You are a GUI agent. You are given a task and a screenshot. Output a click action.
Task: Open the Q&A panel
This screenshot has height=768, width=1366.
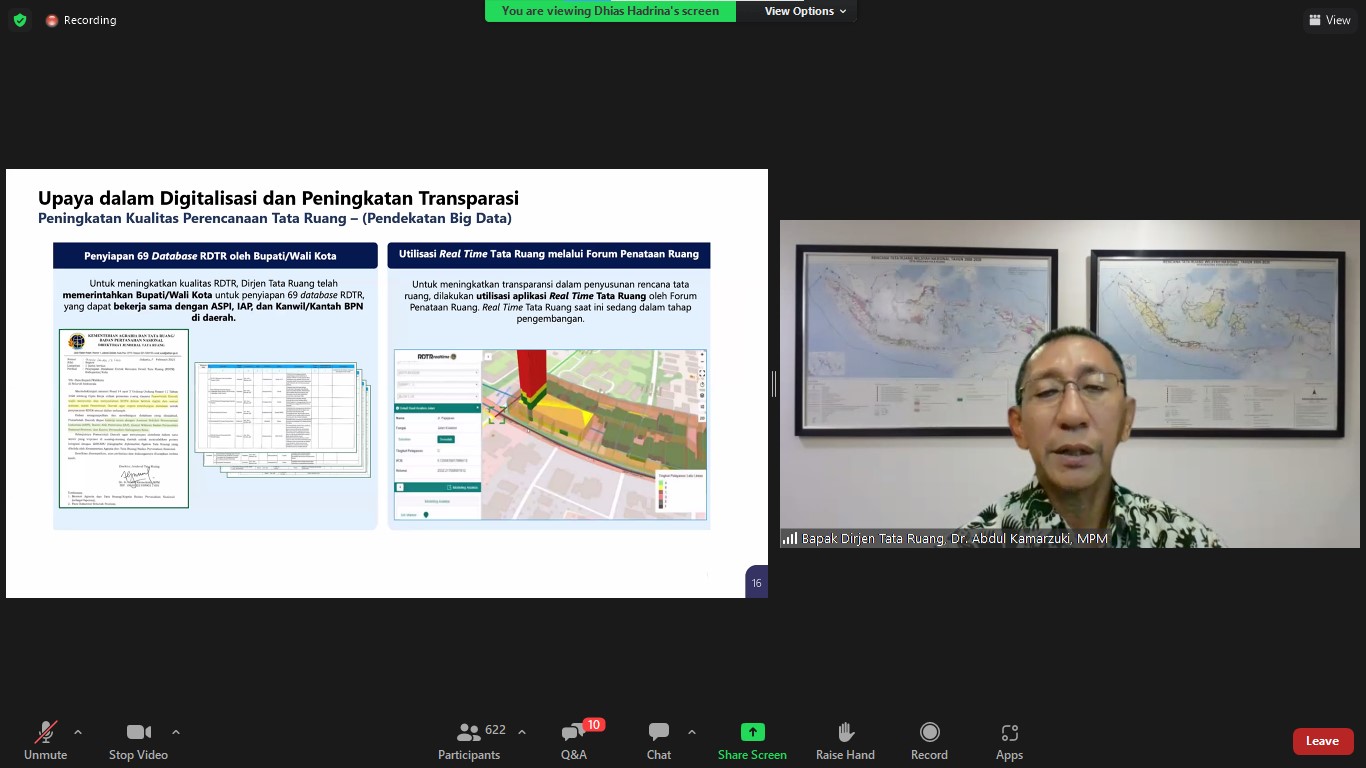(x=574, y=740)
